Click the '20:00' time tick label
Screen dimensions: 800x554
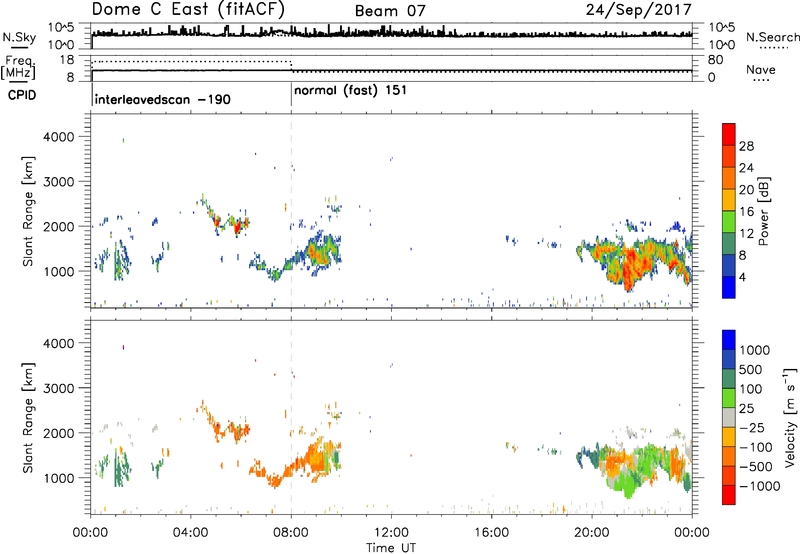[591, 533]
